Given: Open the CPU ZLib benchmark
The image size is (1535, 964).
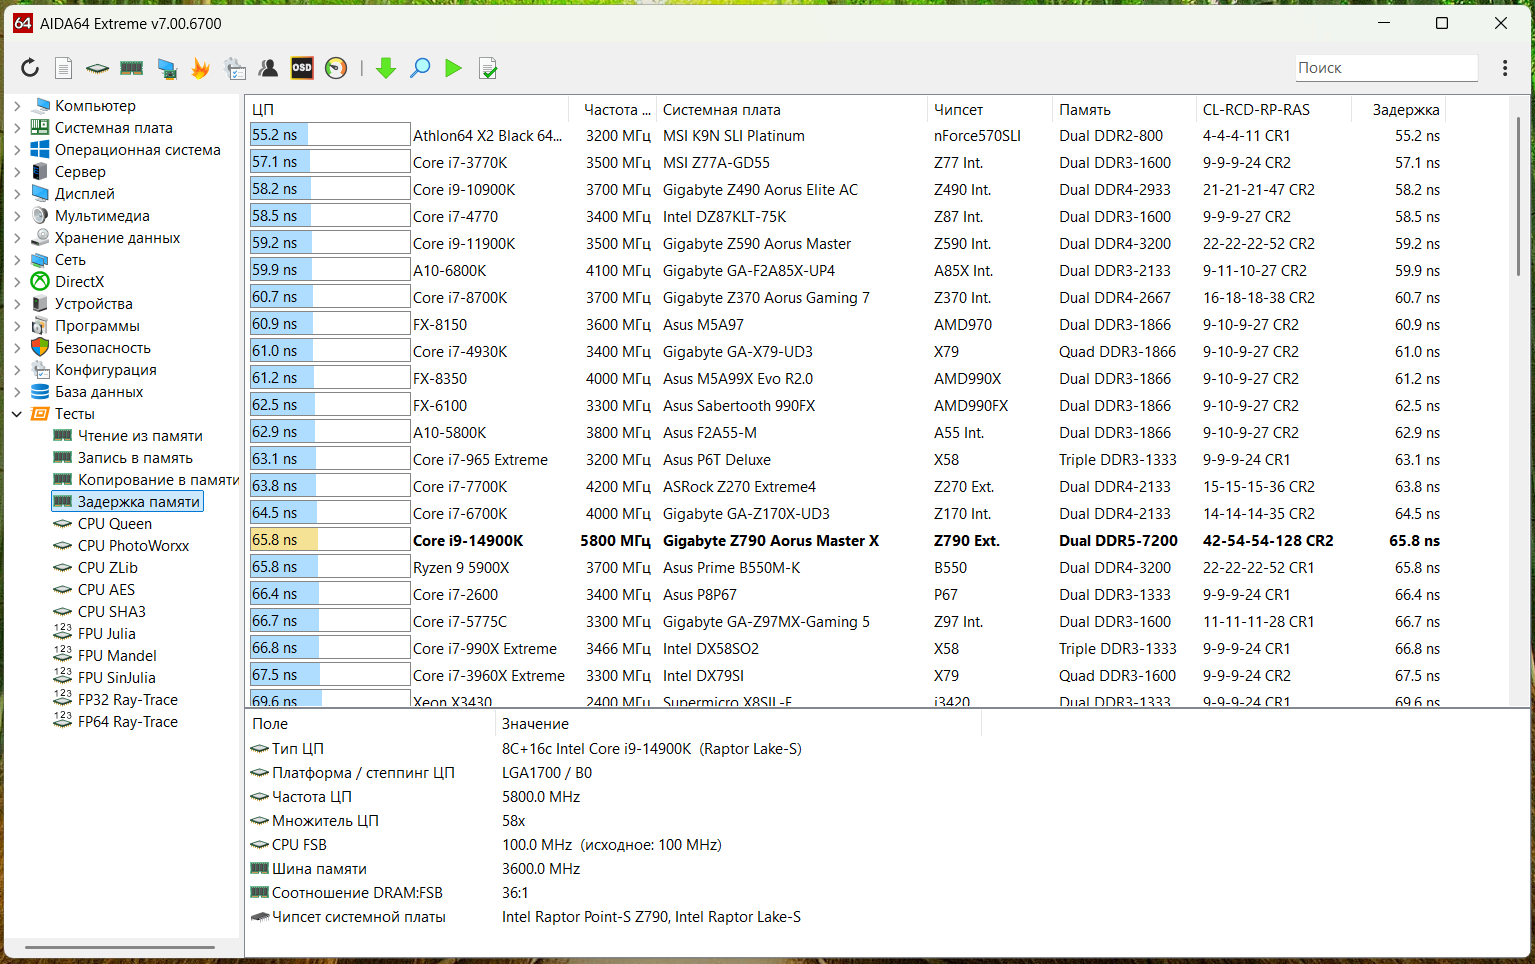Looking at the screenshot, I should pos(108,568).
